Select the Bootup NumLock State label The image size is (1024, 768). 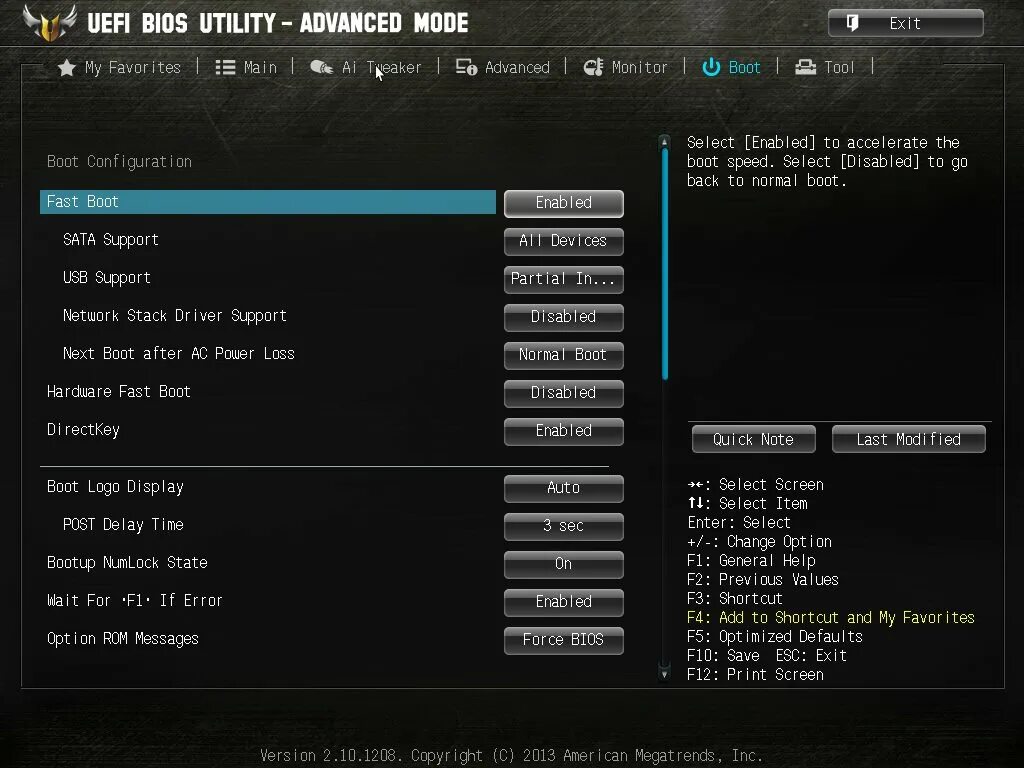point(127,562)
